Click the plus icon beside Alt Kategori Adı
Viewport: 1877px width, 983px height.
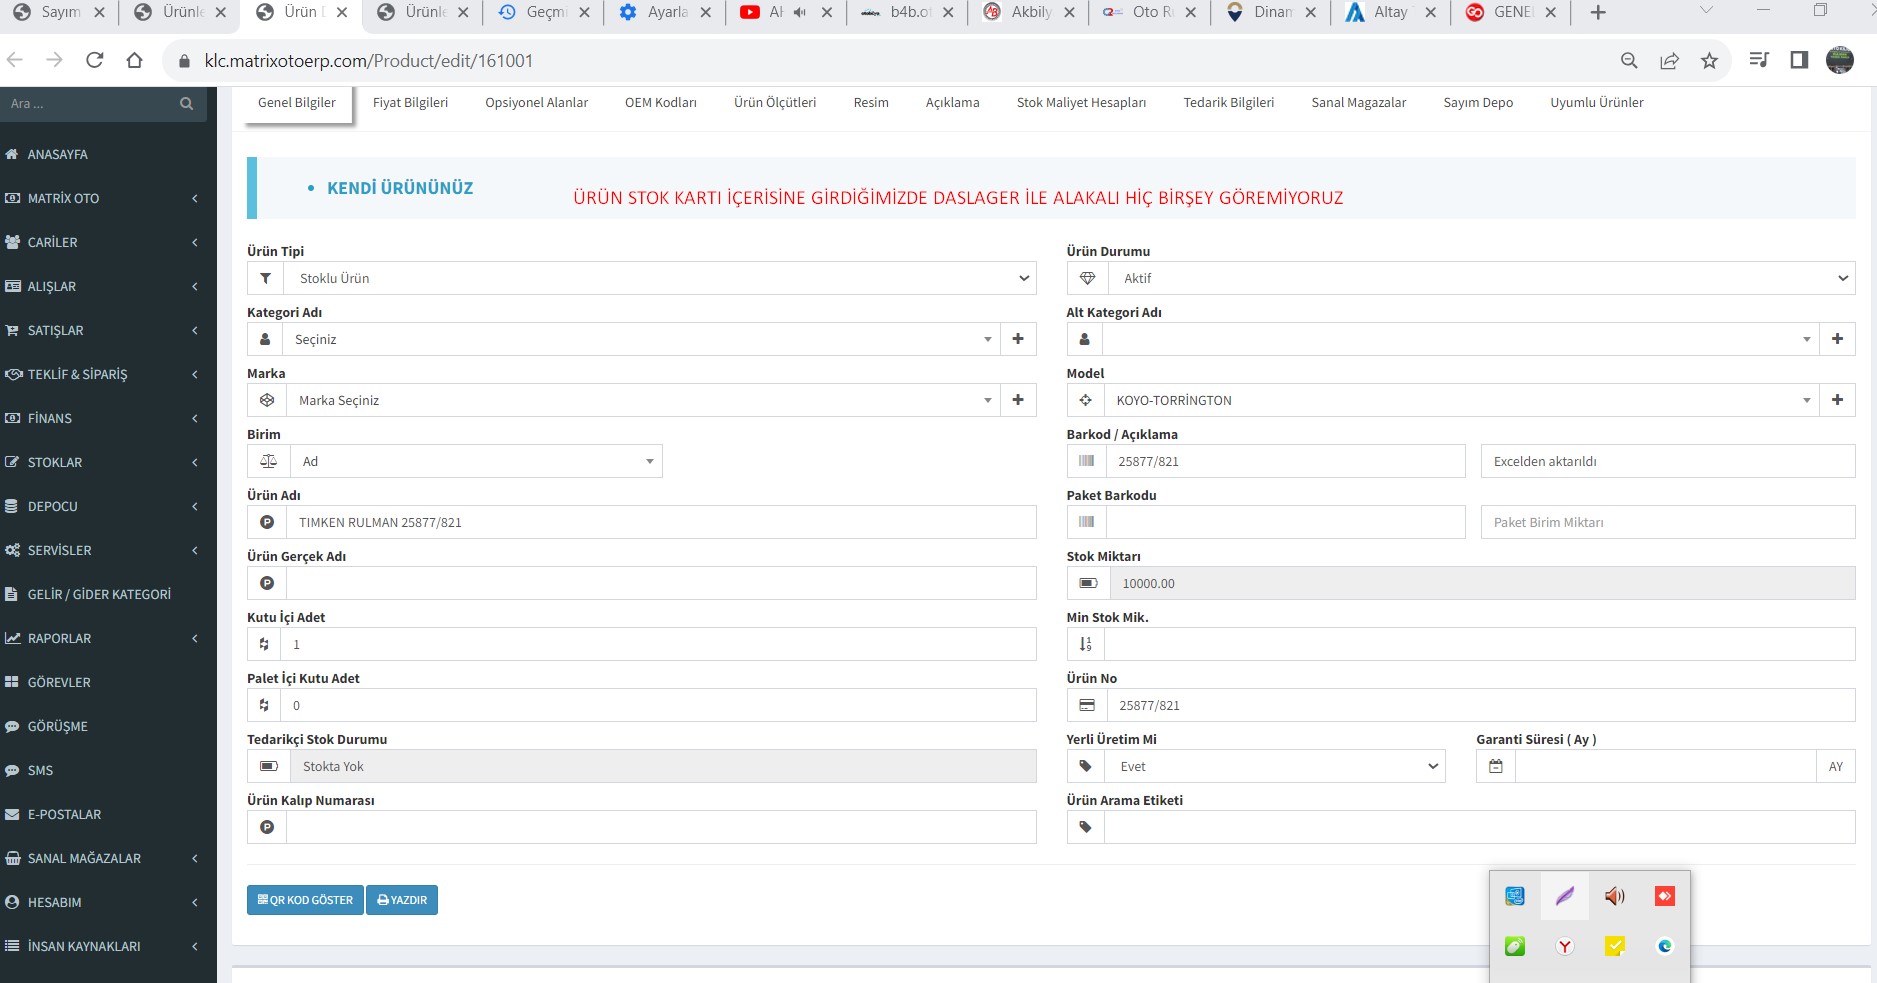[x=1836, y=339]
